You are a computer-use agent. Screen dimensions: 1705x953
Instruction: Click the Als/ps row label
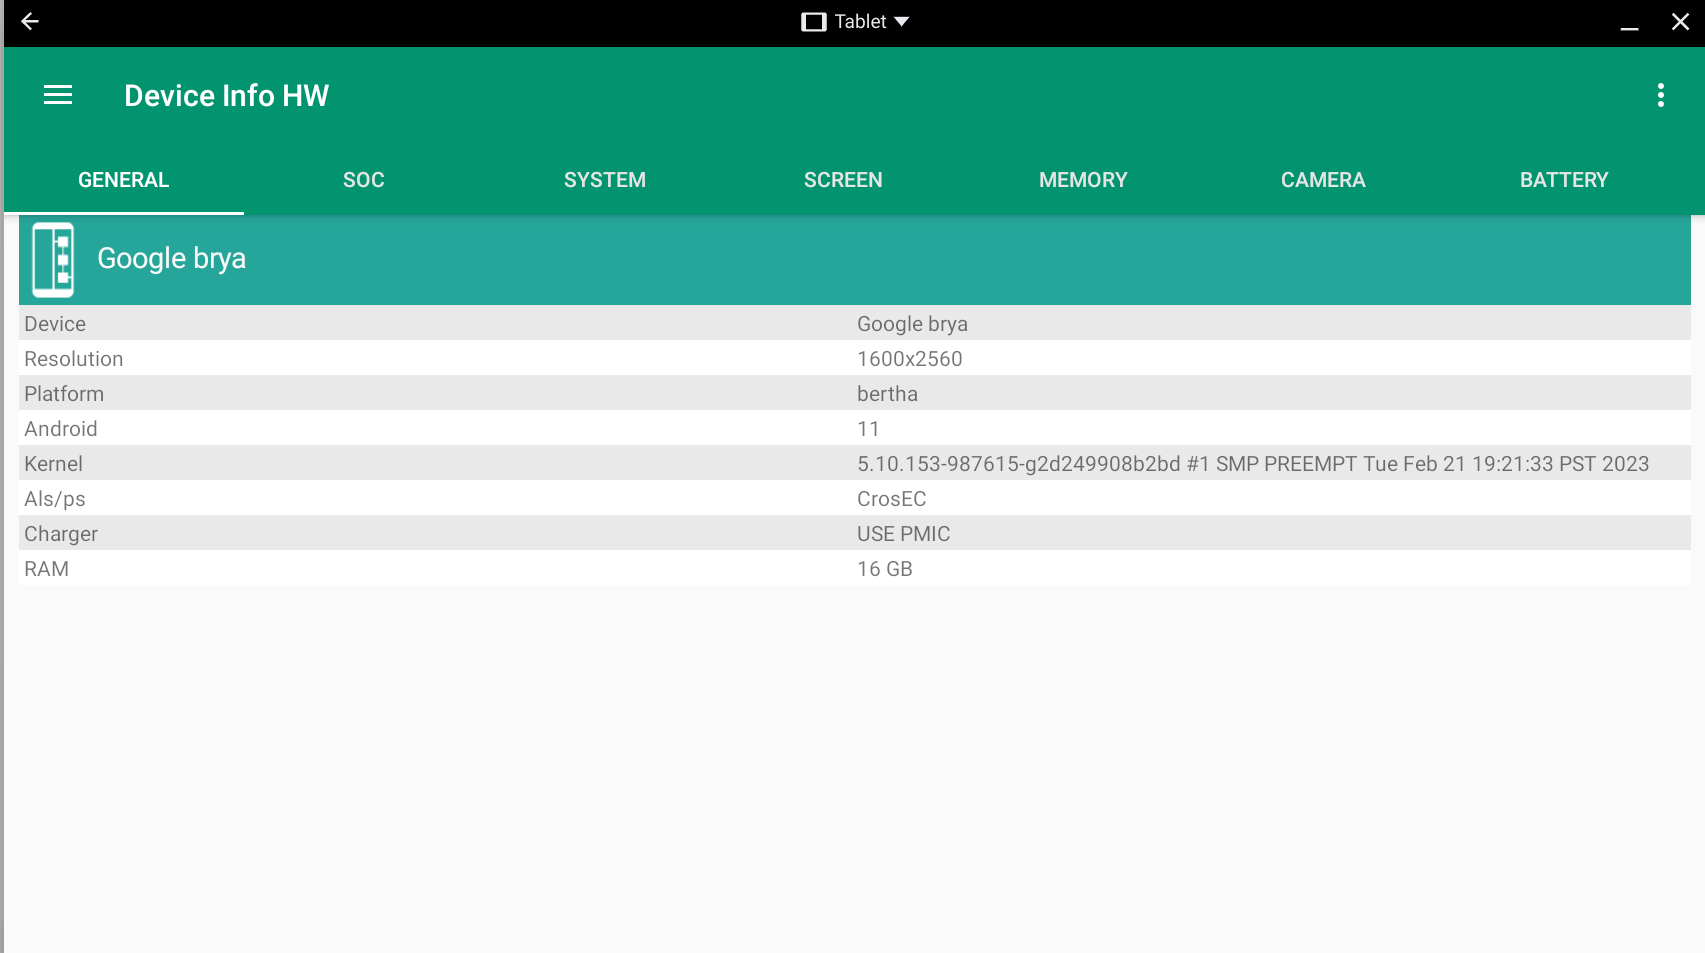55,499
